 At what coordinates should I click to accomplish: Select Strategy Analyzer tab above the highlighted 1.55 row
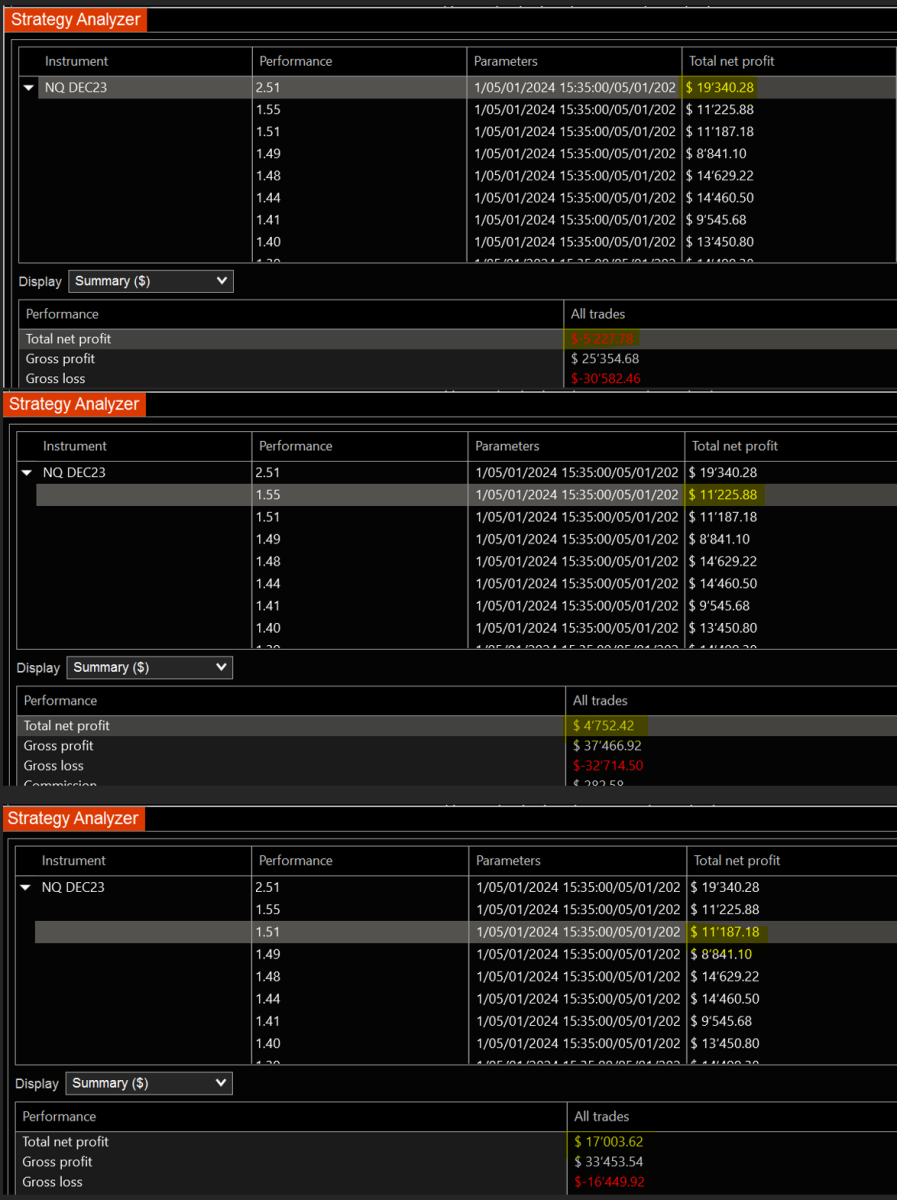pyautogui.click(x=73, y=404)
